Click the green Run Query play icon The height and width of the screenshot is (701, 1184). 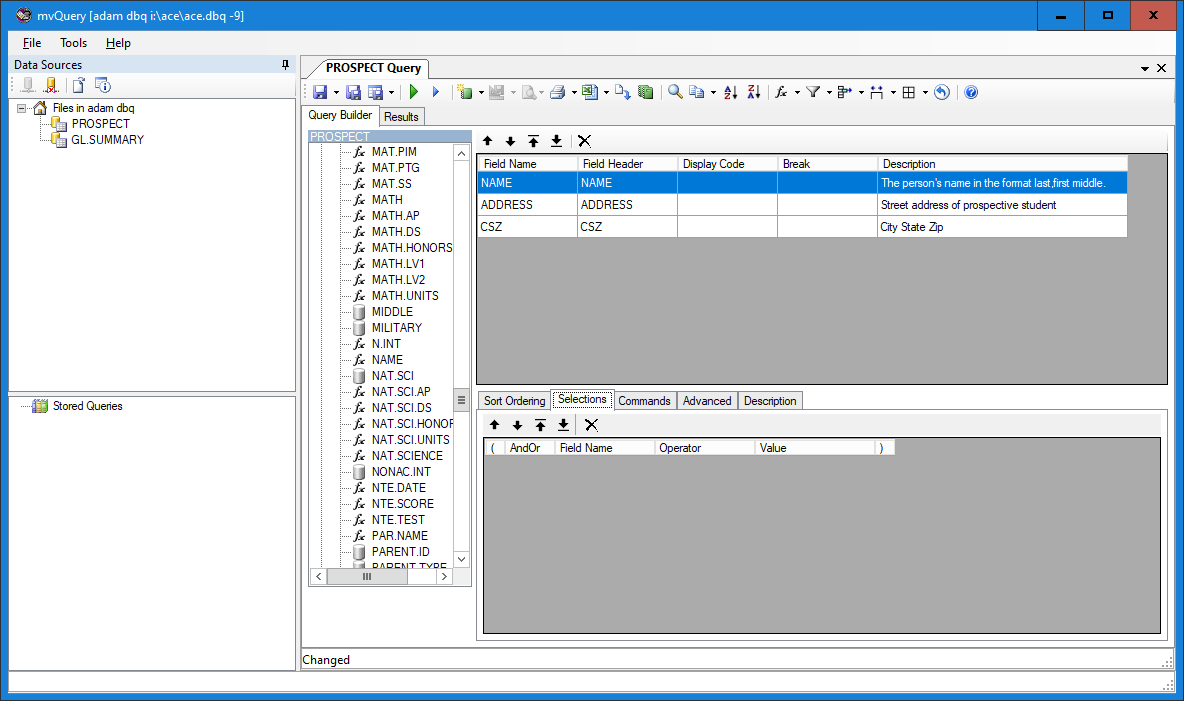[x=413, y=92]
